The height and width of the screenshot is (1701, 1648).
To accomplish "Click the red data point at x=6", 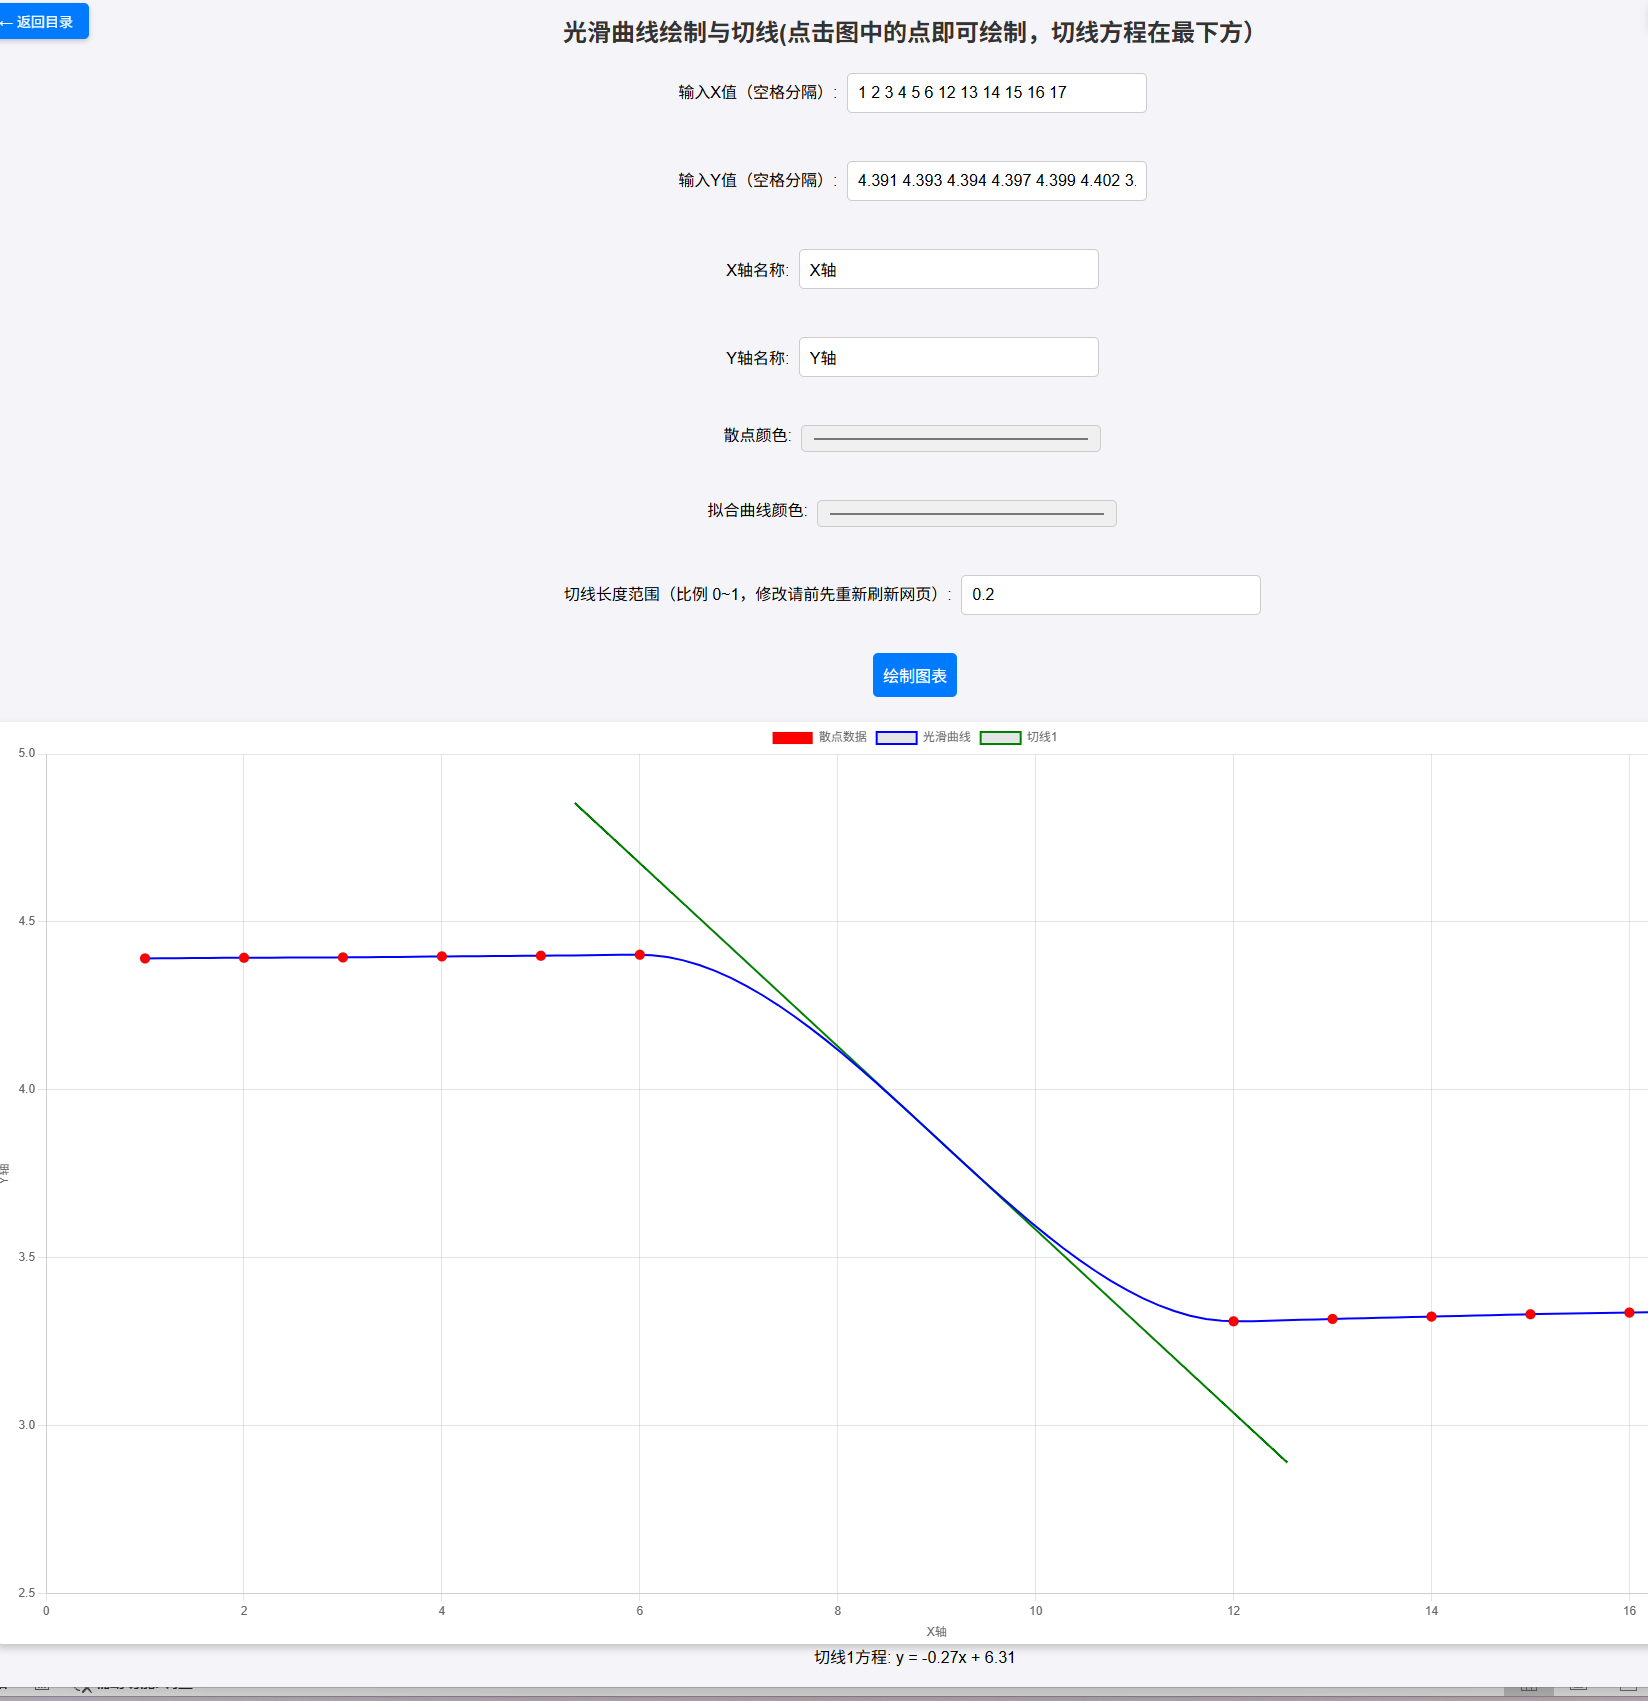I will 640,955.
